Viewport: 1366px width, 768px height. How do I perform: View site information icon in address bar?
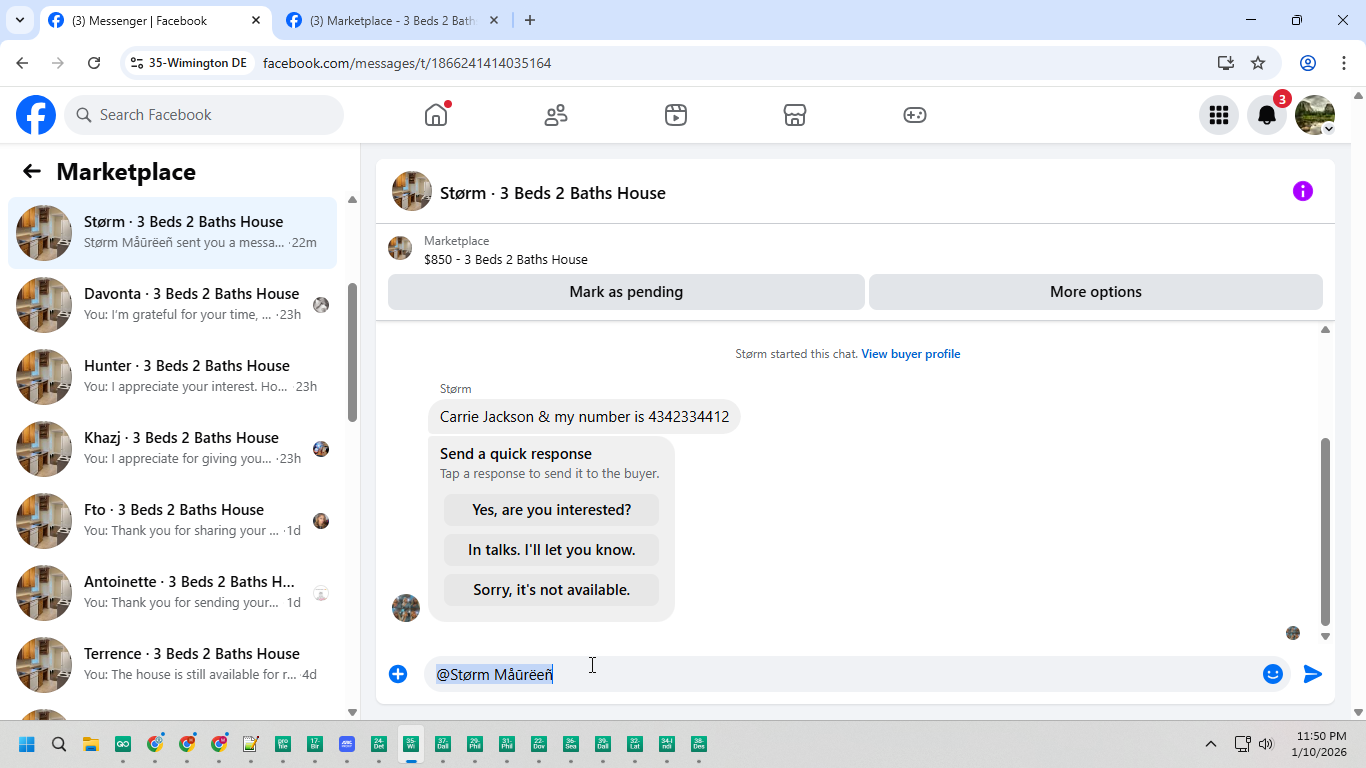137,63
